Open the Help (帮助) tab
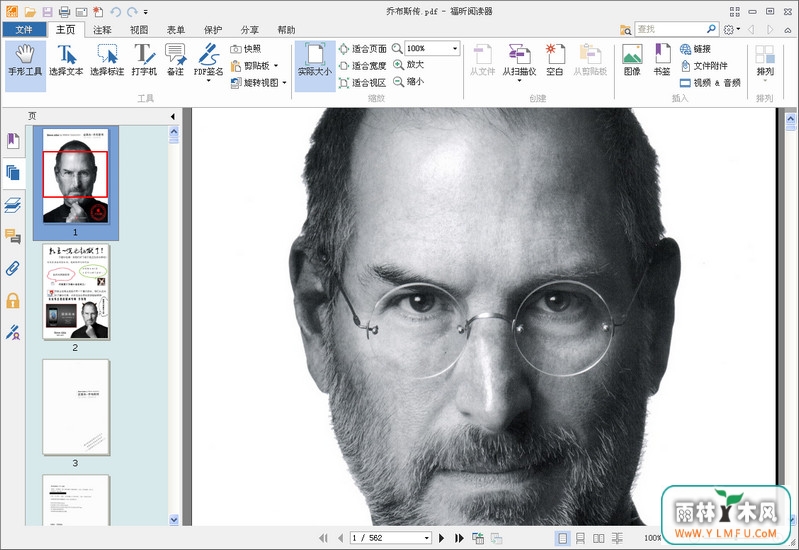 point(286,30)
